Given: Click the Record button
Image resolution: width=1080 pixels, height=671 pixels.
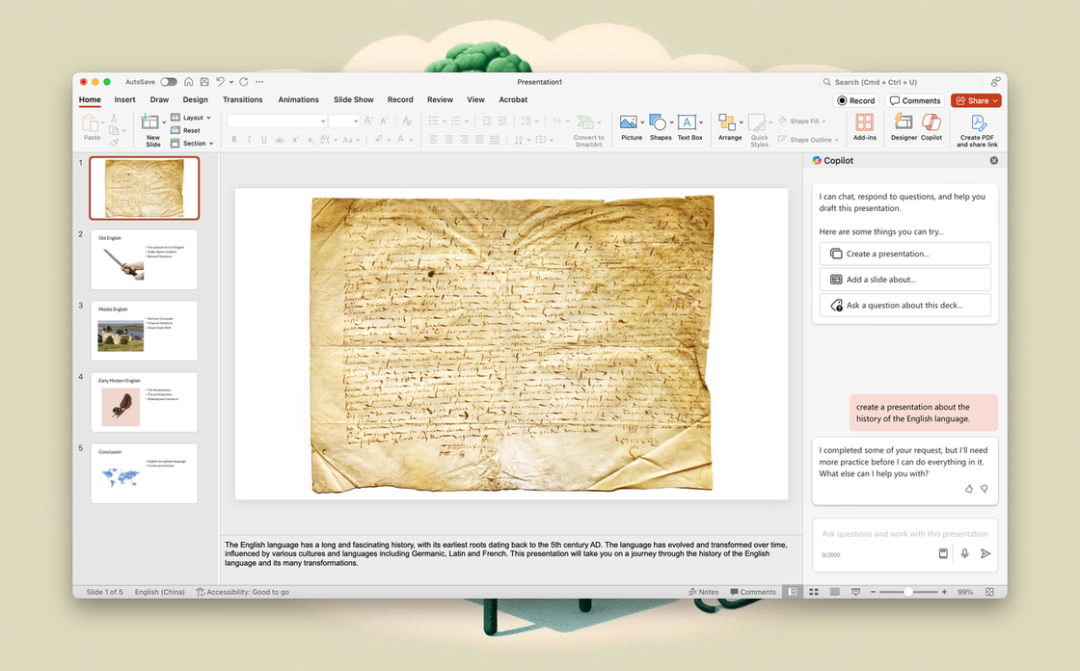Looking at the screenshot, I should [855, 101].
